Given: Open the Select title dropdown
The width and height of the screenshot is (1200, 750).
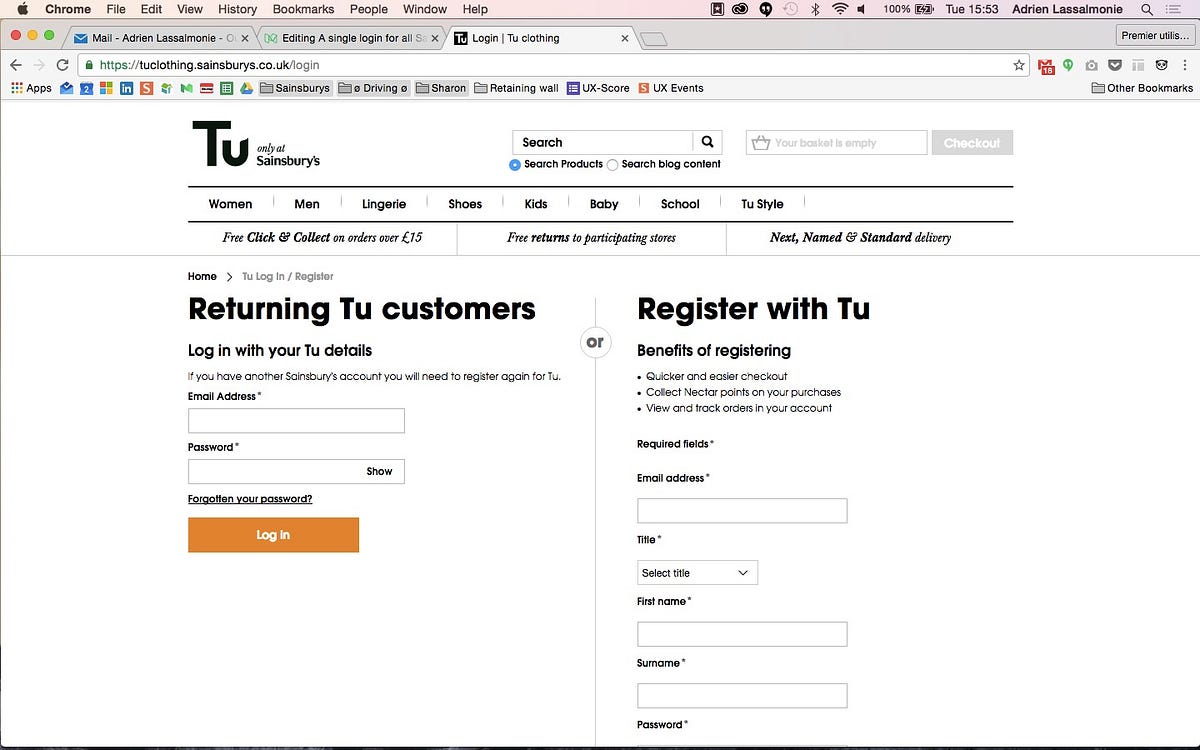Looking at the screenshot, I should tap(697, 572).
